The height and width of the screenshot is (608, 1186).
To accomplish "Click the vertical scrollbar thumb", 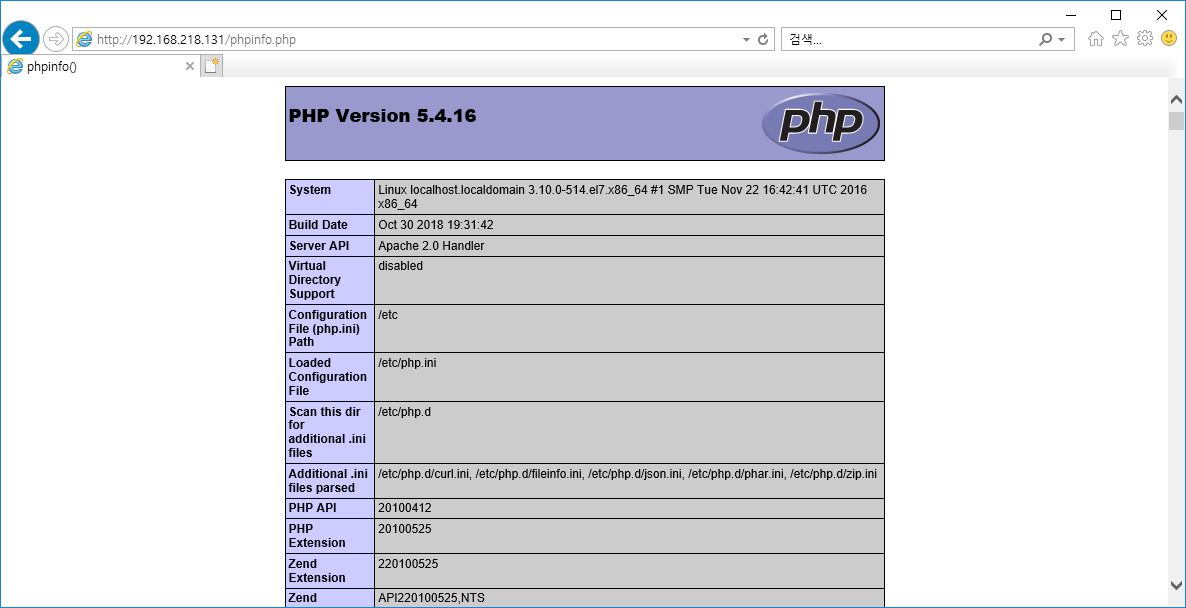I will click(1176, 121).
